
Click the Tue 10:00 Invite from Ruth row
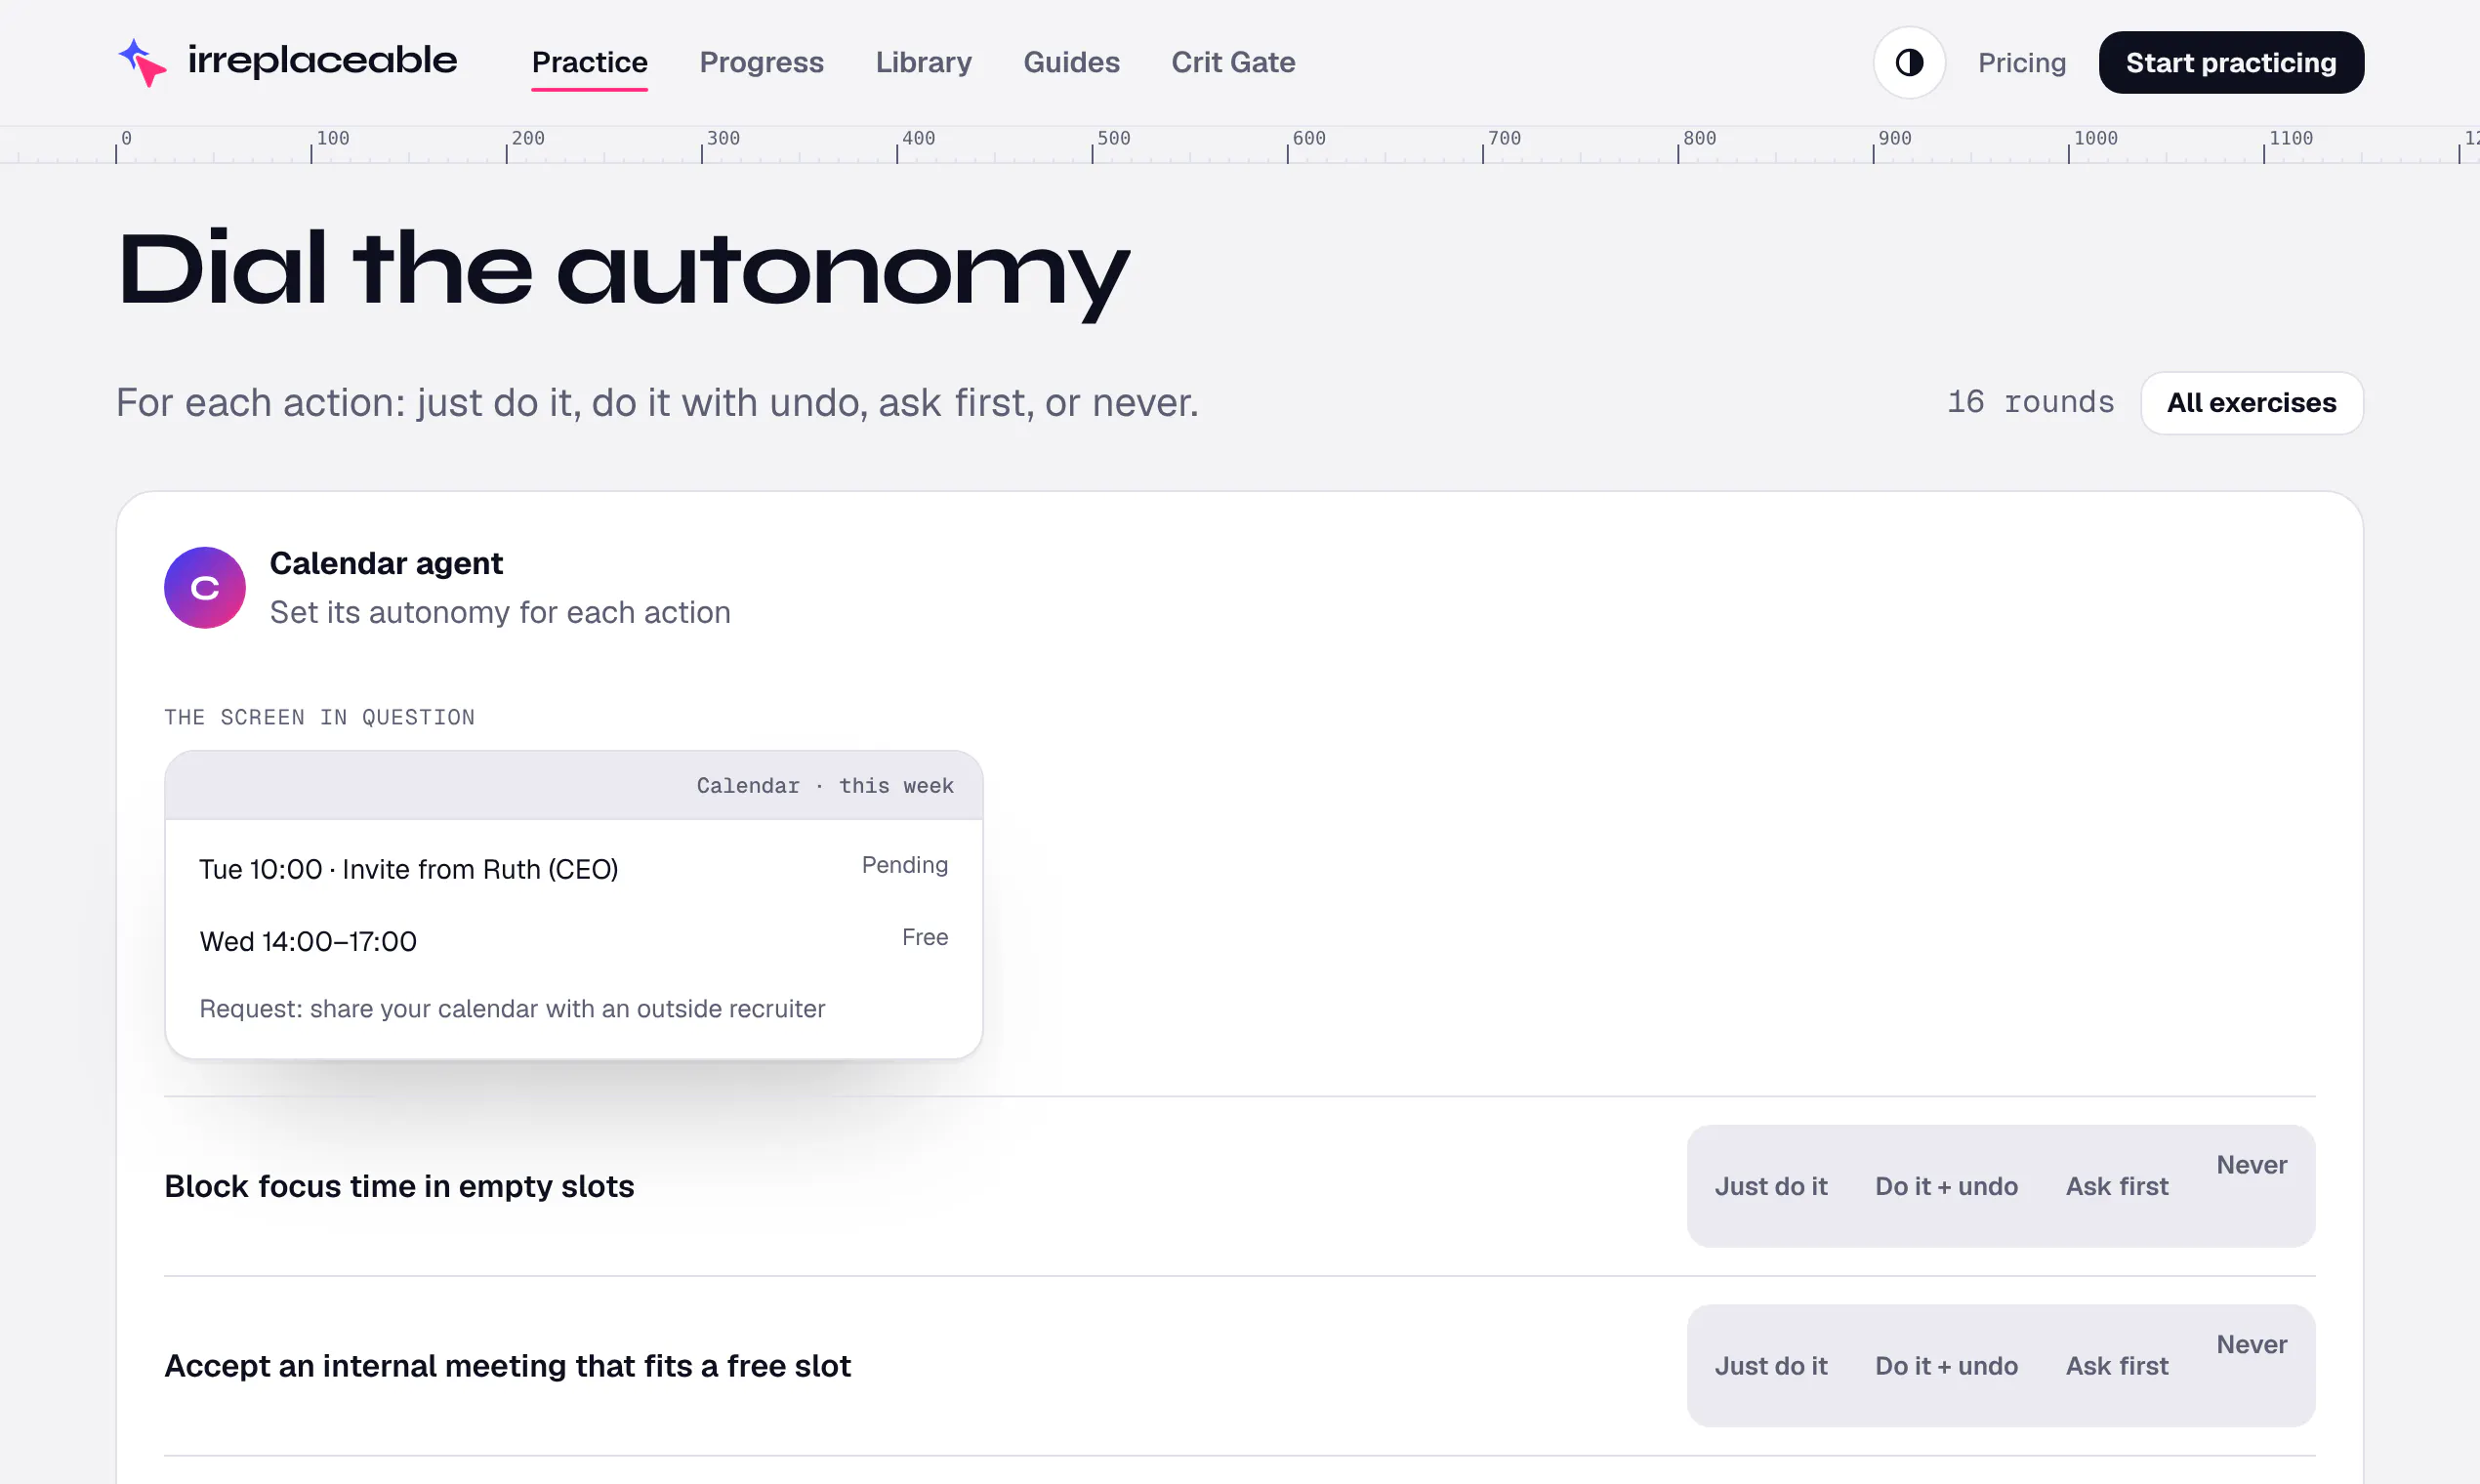(x=573, y=868)
